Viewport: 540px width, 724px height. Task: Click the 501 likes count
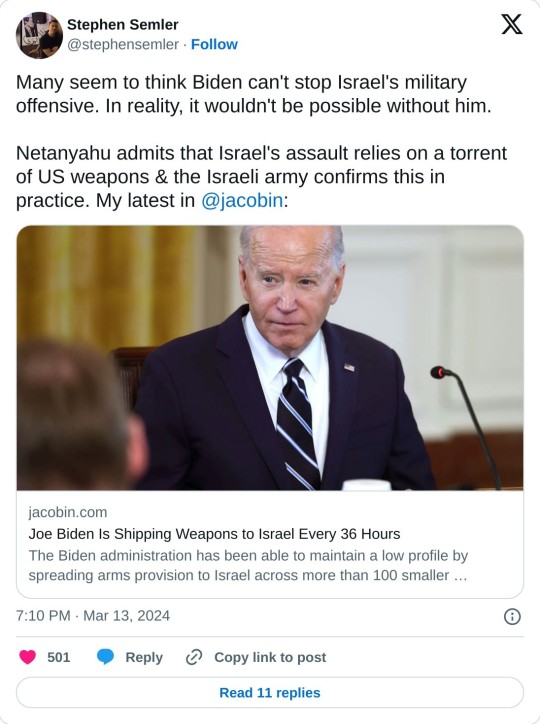[x=59, y=657]
